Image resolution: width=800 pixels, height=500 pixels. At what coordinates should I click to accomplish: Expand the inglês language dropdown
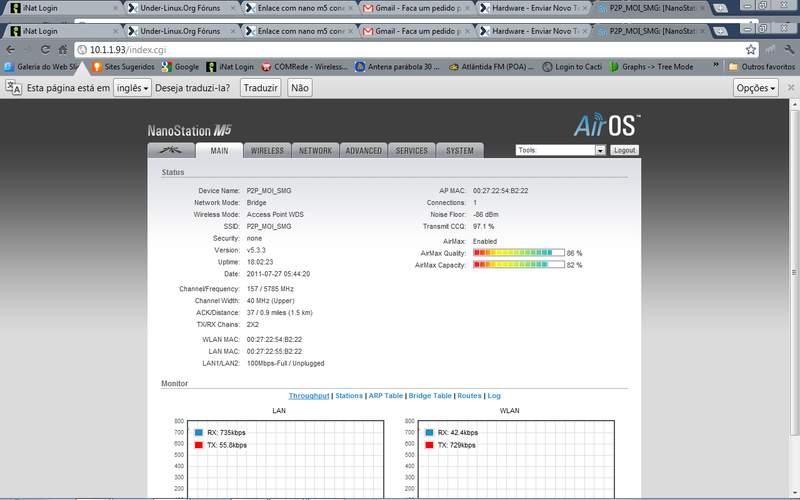point(132,88)
